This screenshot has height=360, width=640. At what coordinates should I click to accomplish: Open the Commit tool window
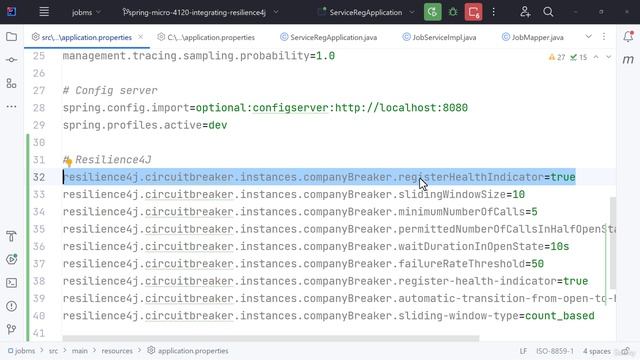pos(11,60)
